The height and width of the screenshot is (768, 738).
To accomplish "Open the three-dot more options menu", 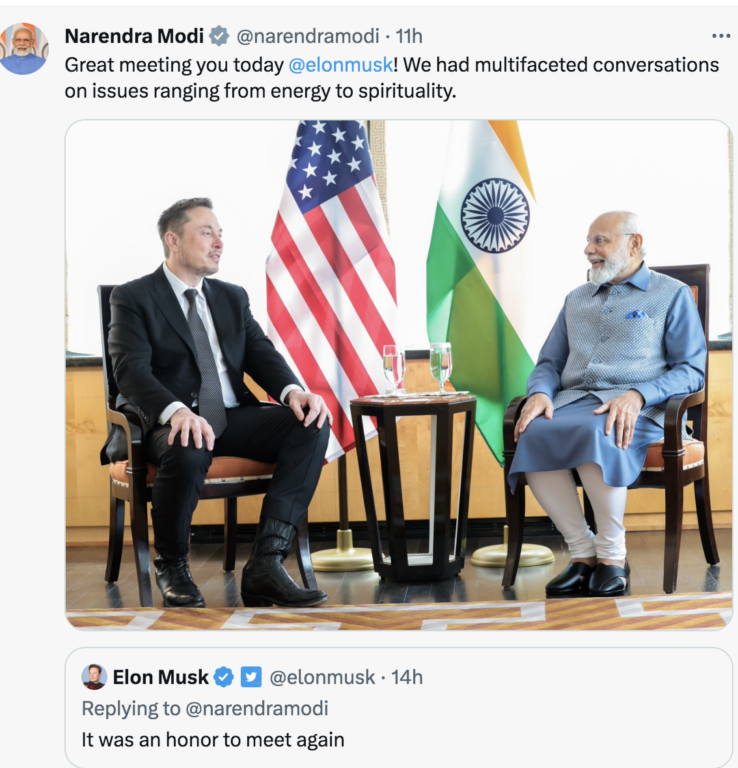I will click(720, 36).
